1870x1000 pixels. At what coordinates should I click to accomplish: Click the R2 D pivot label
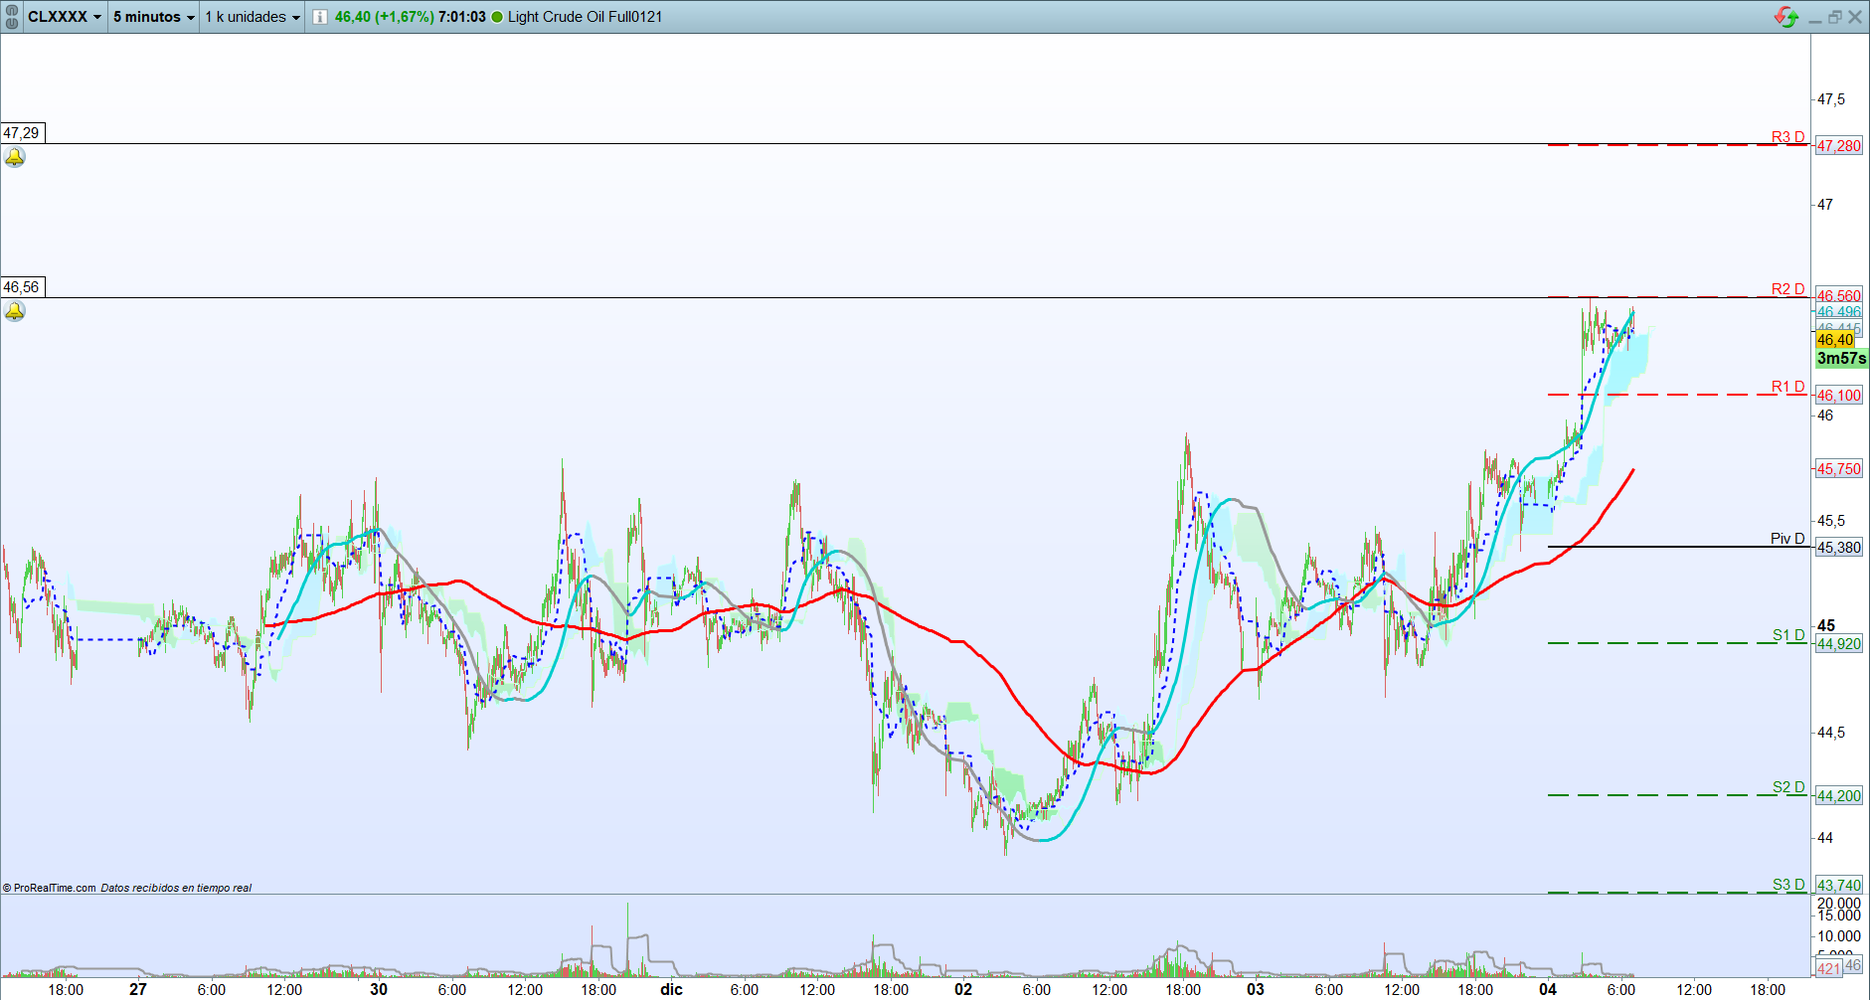[1788, 289]
